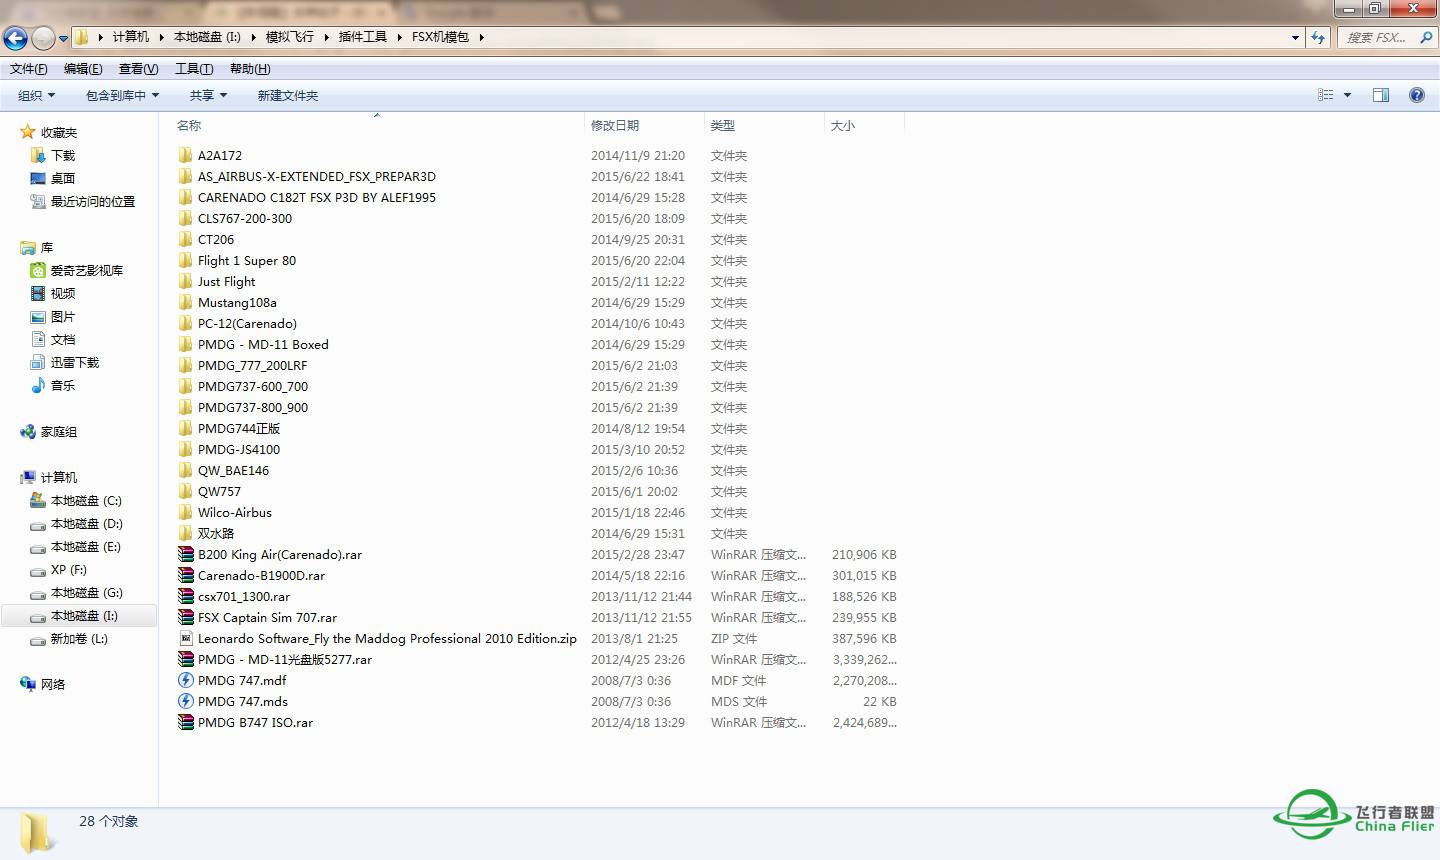Image resolution: width=1440 pixels, height=860 pixels.
Task: Select the folder named Wilco-Airbus
Action: coord(235,513)
